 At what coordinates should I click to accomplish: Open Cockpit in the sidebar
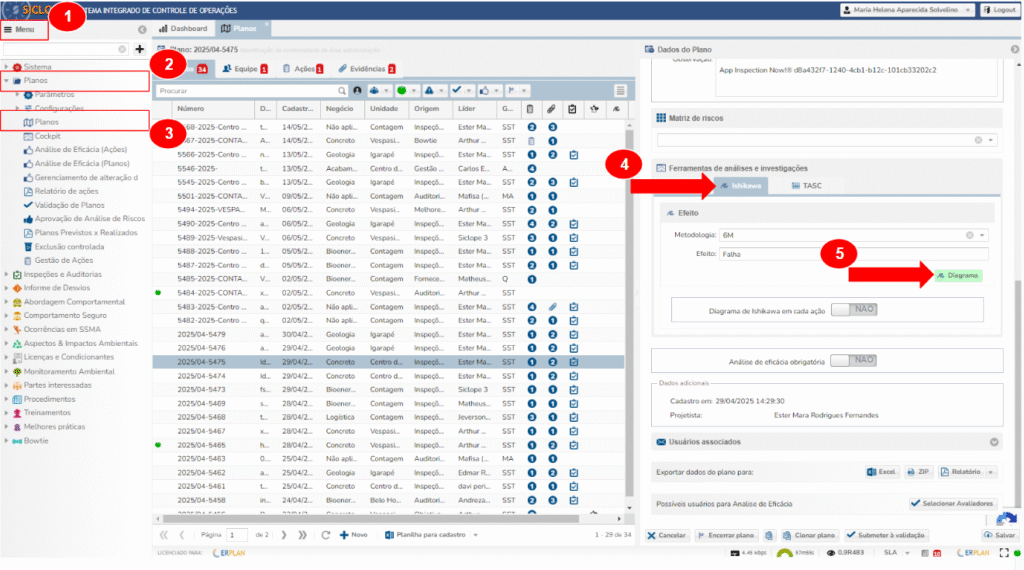click(x=47, y=136)
